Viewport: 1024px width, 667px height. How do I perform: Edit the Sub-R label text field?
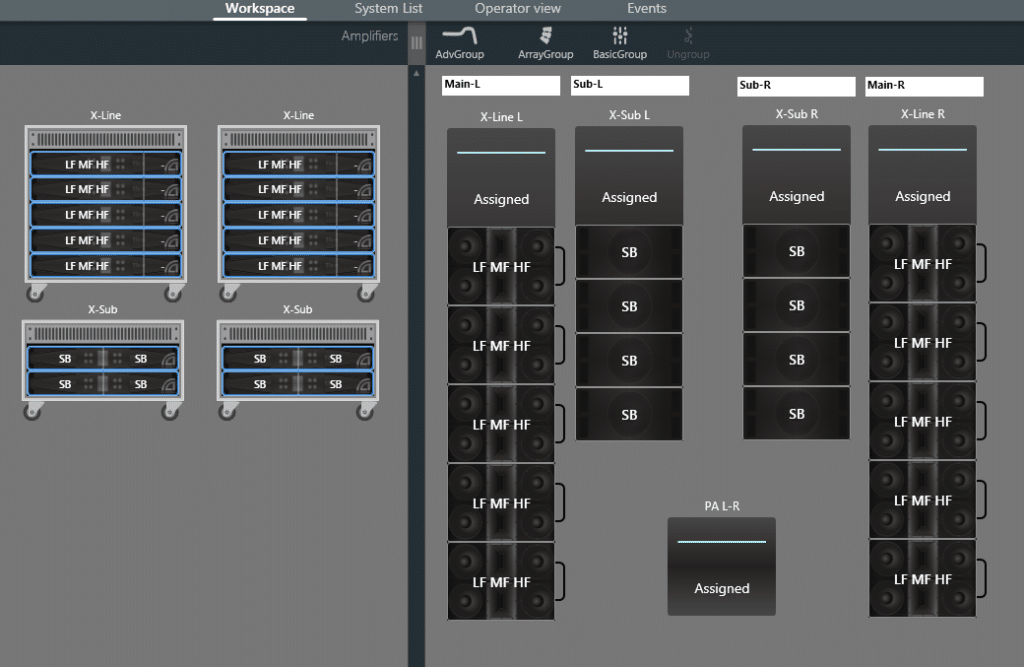click(x=795, y=86)
